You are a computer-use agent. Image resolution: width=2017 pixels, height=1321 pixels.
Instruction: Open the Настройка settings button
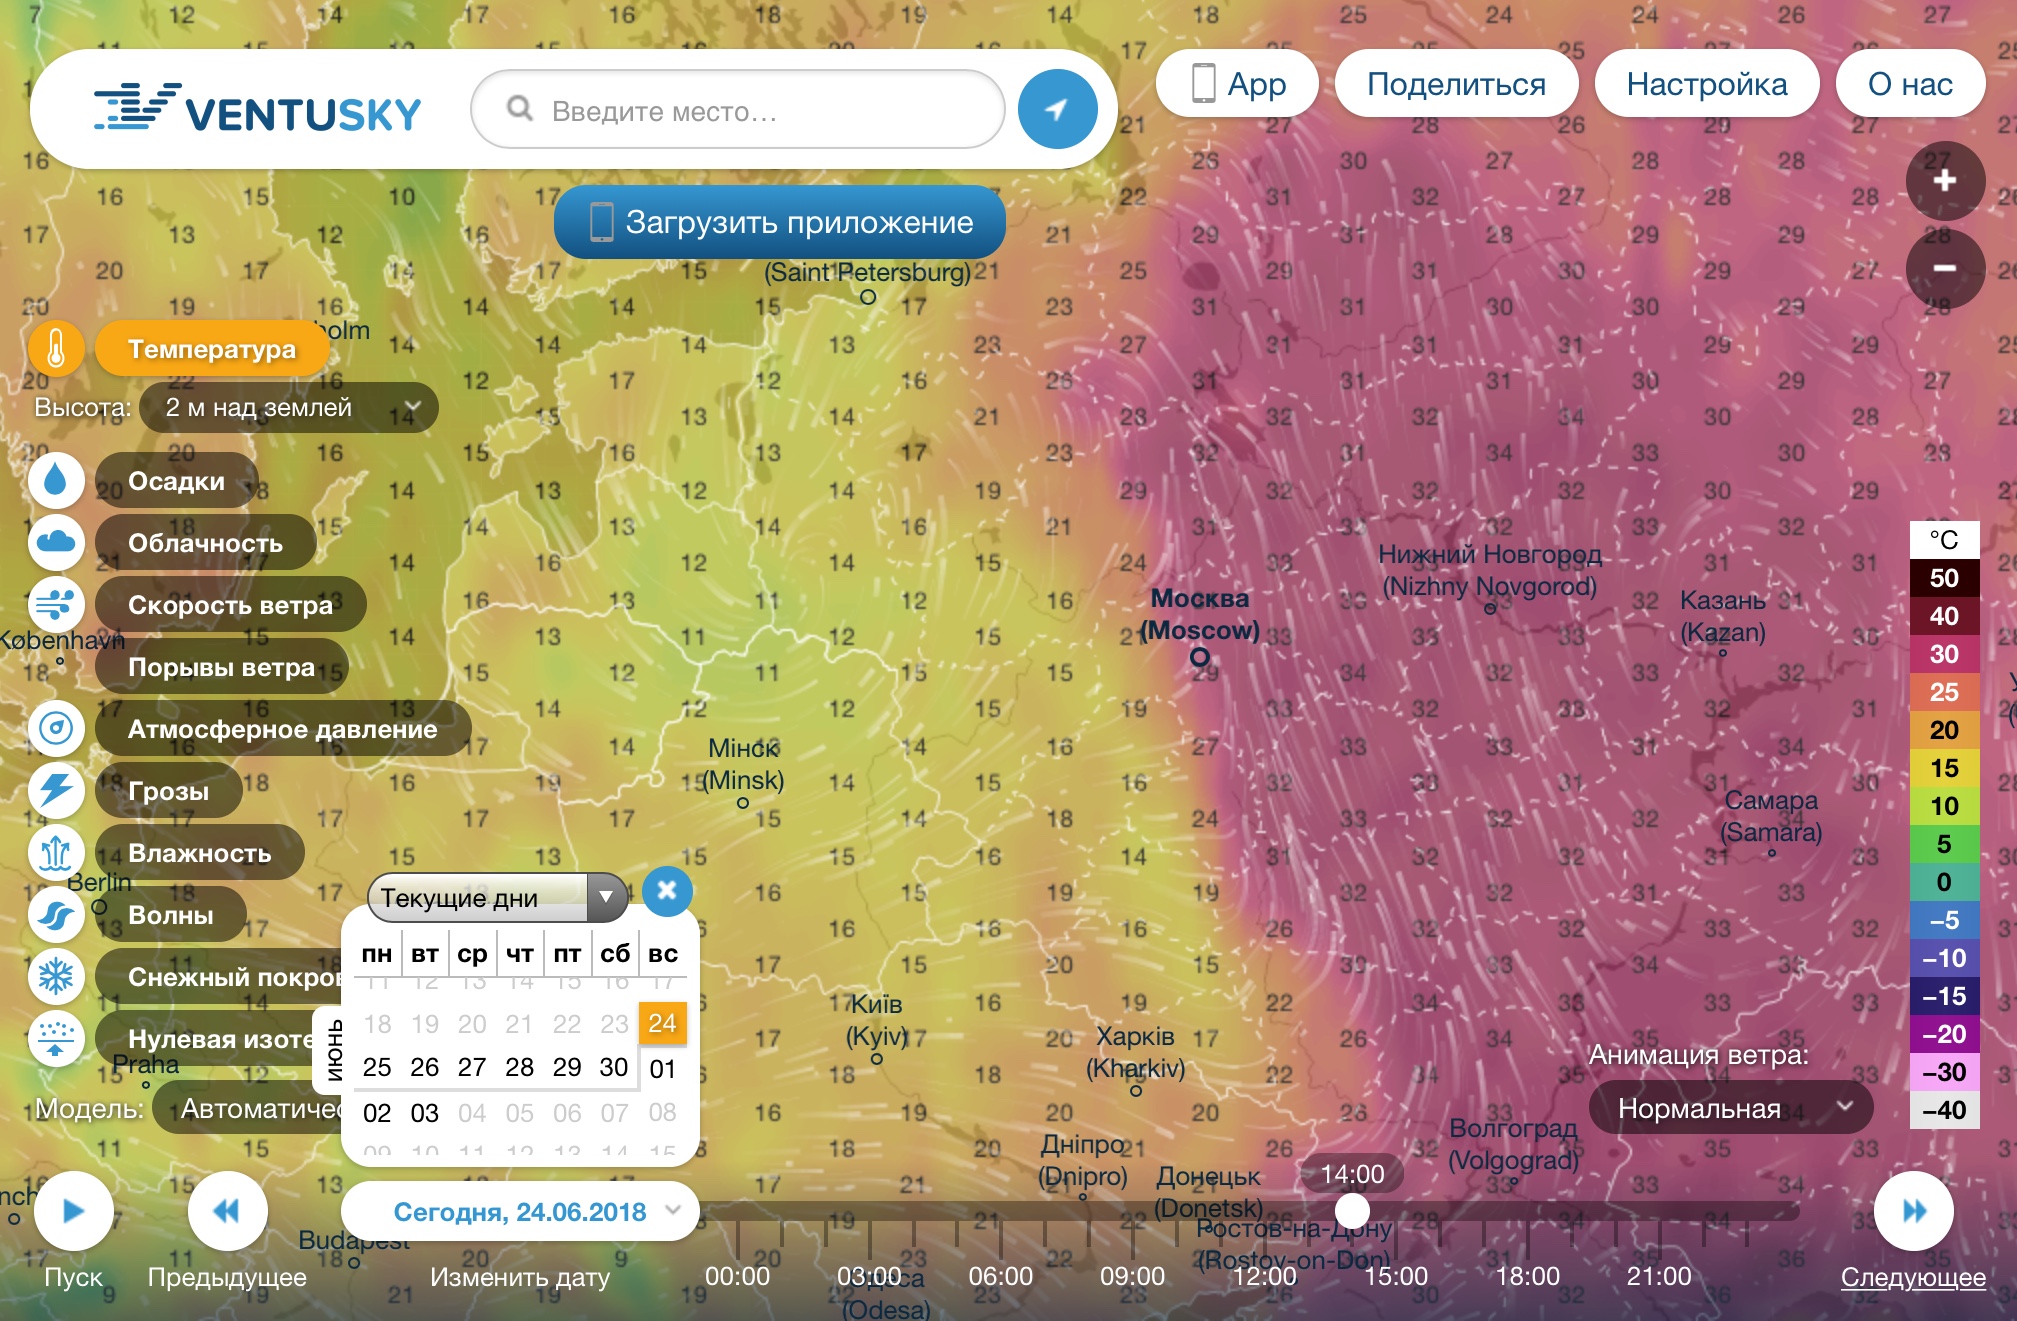(x=1706, y=84)
